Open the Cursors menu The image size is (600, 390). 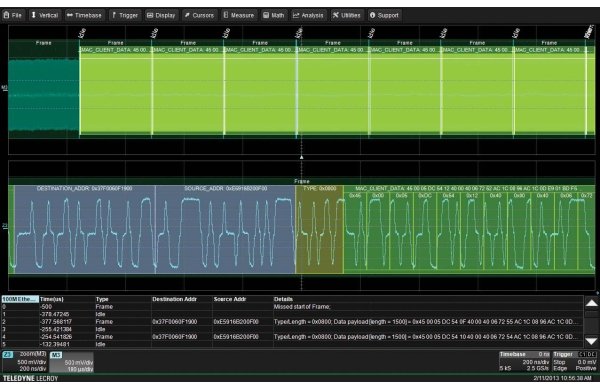tap(199, 15)
